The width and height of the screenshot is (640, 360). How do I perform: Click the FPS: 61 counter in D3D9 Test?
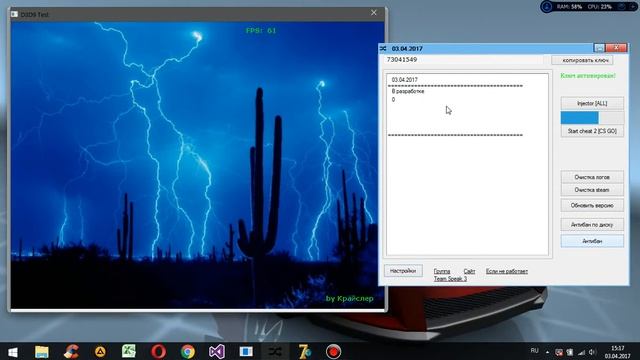coord(261,31)
